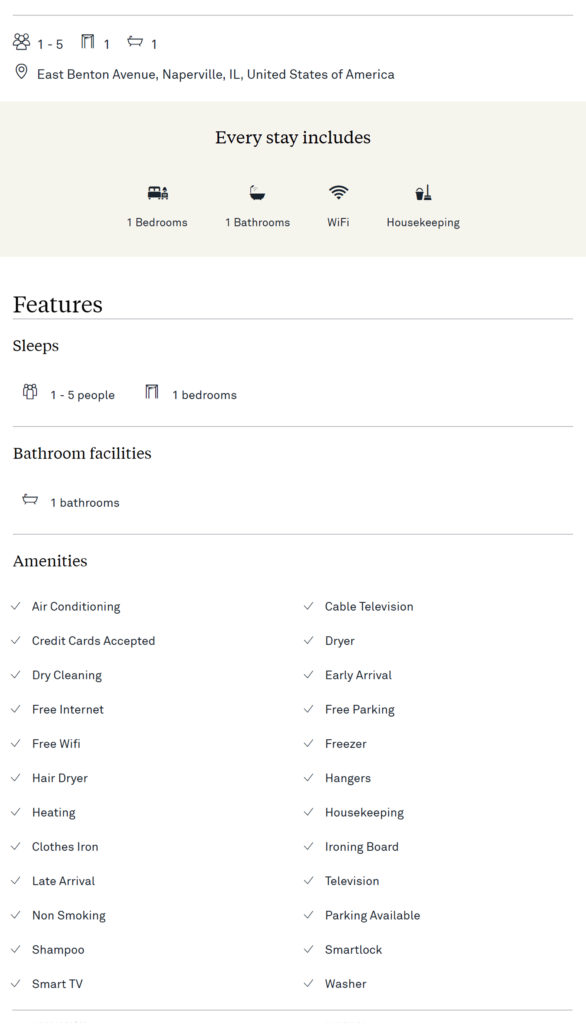This screenshot has height=1024, width=586.
Task: Click the bathtub icon beside 1 bathrooms
Action: (30, 500)
